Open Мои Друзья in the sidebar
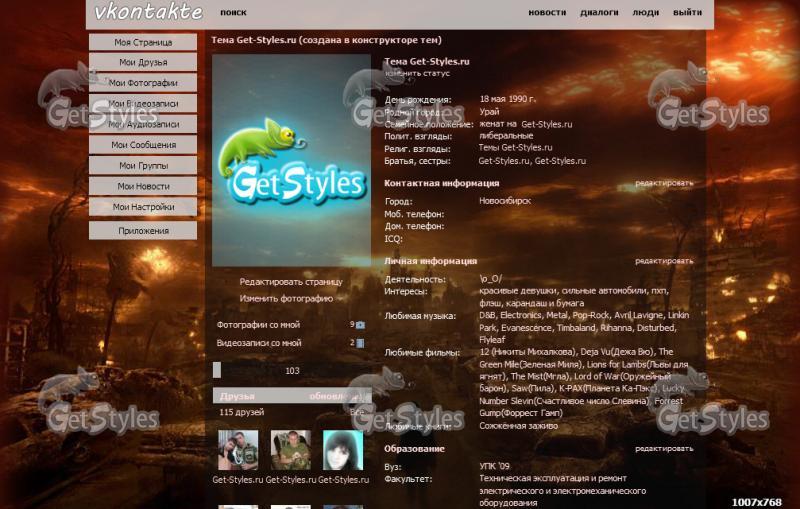 point(143,63)
